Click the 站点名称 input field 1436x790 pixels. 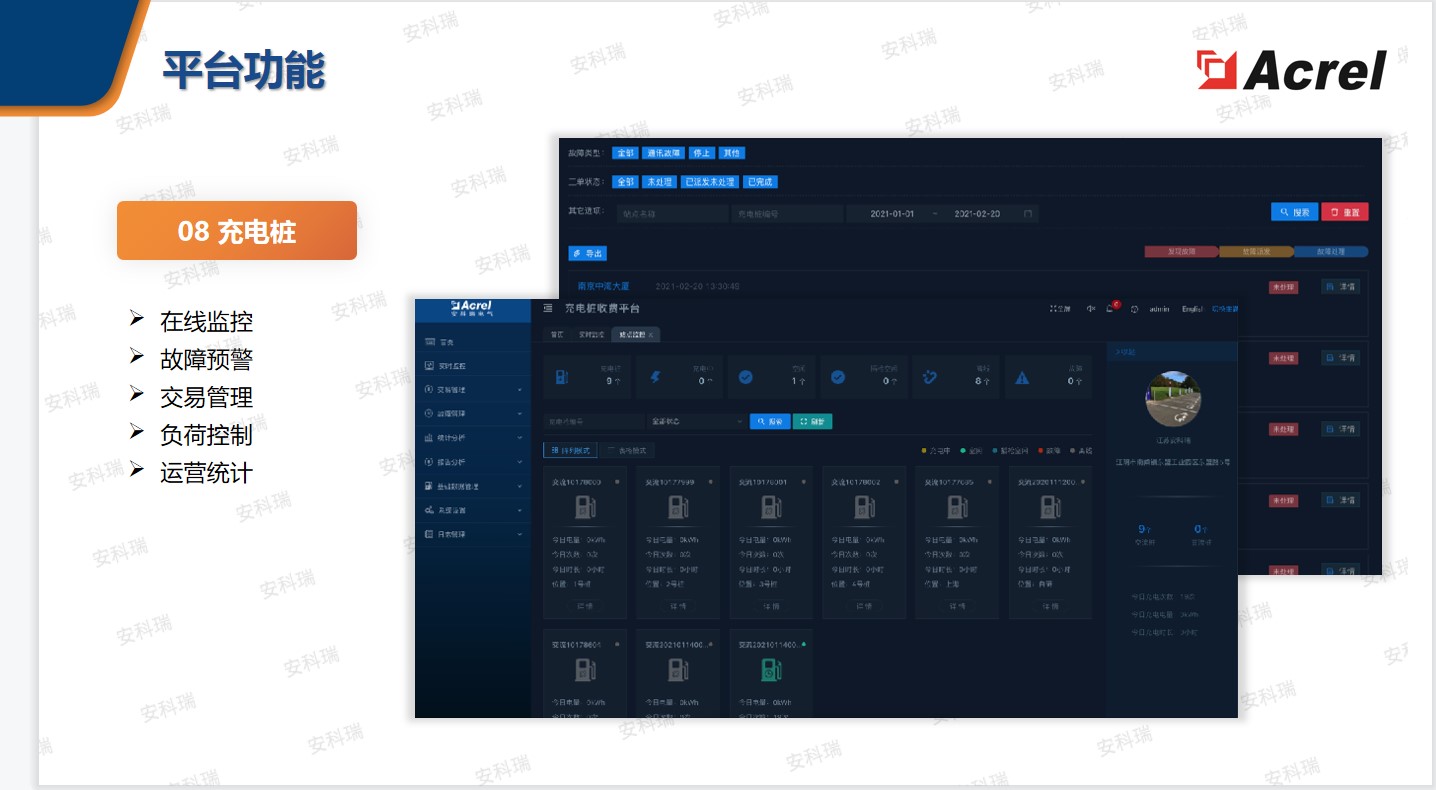point(671,214)
